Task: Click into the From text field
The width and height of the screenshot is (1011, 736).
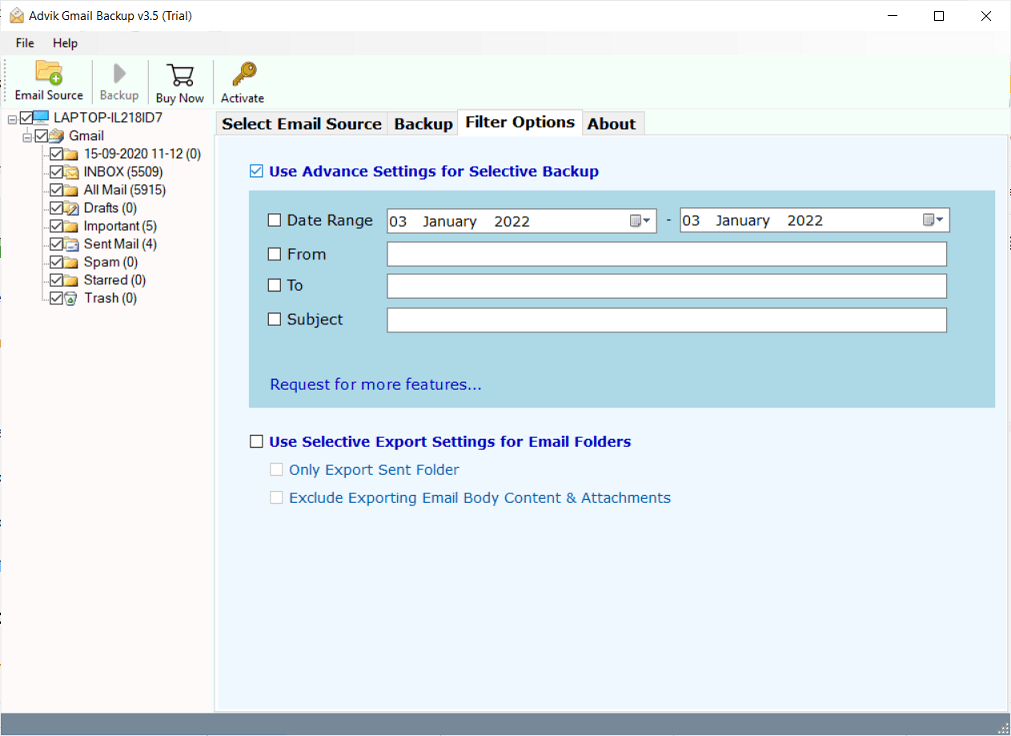Action: (667, 254)
